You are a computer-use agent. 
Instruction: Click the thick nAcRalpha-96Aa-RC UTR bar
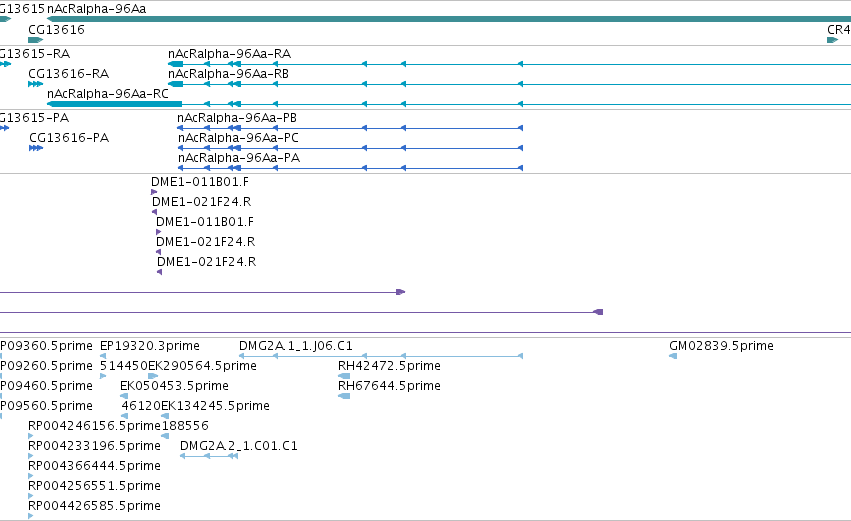pos(115,104)
